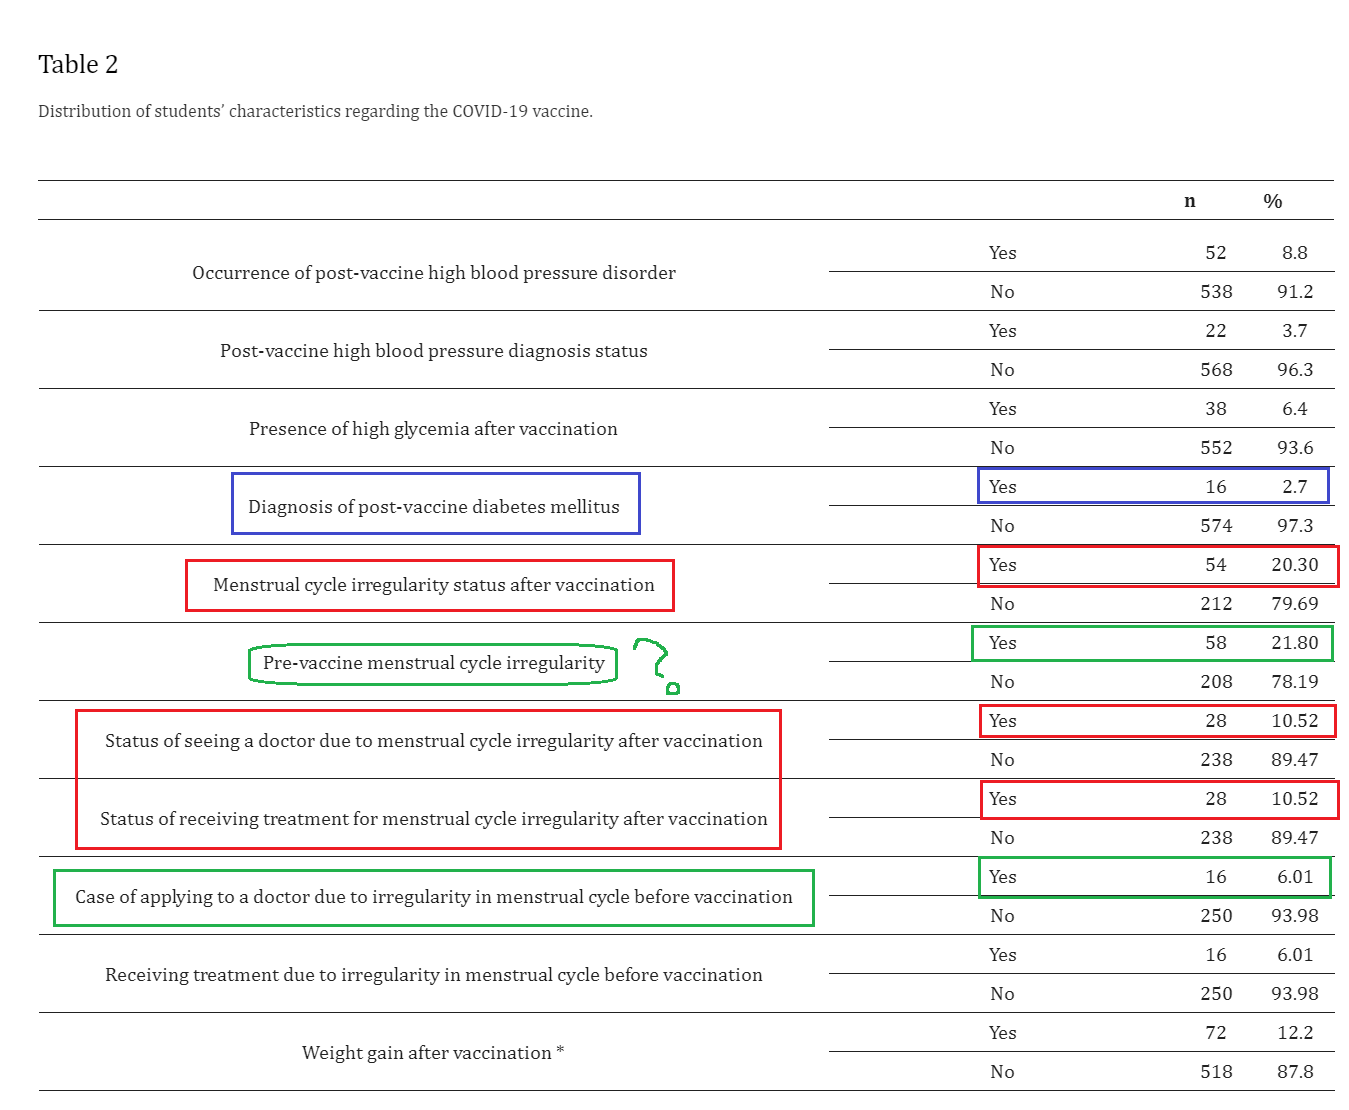Click the n value 54
Image resolution: width=1349 pixels, height=1110 pixels.
tap(1216, 565)
